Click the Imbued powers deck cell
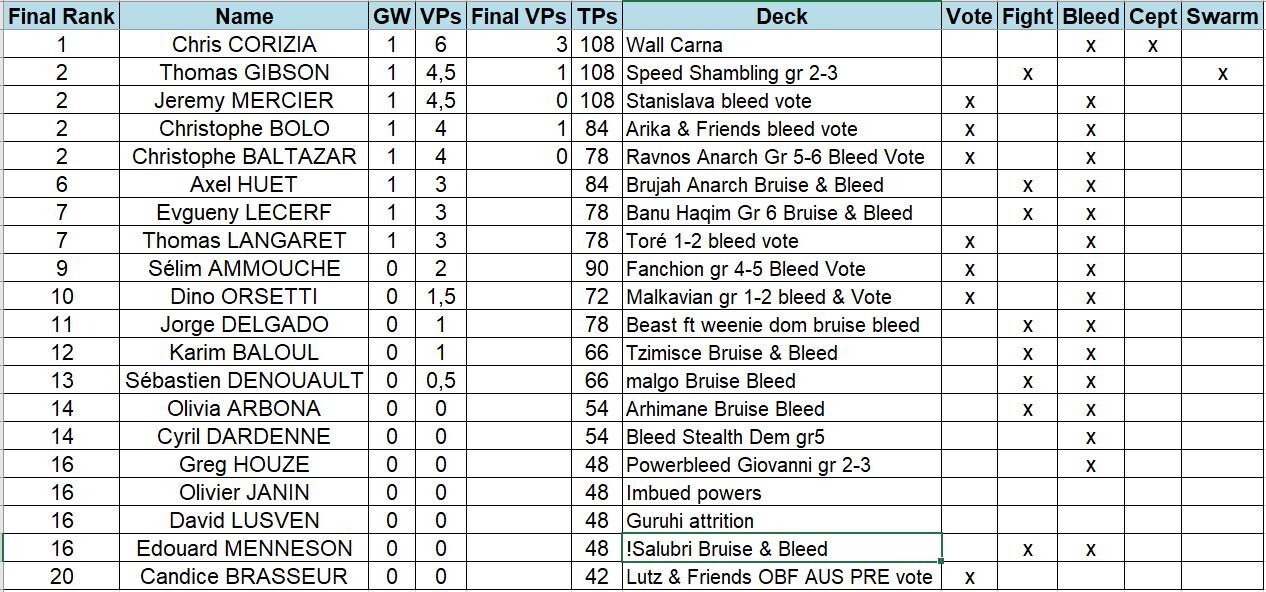1266x592 pixels. pyautogui.click(x=781, y=493)
